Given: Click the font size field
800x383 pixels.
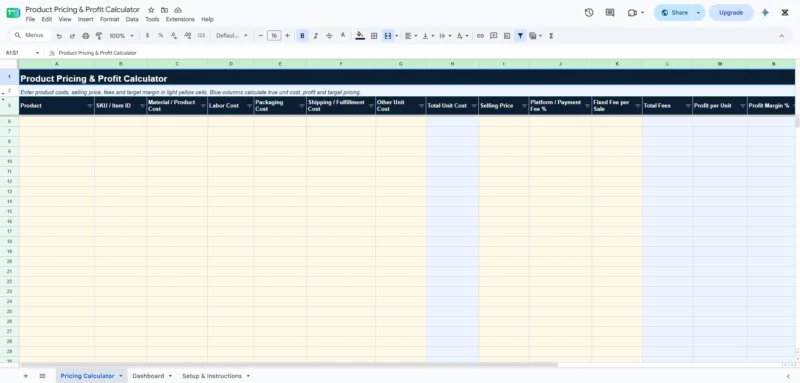Looking at the screenshot, I should point(274,36).
